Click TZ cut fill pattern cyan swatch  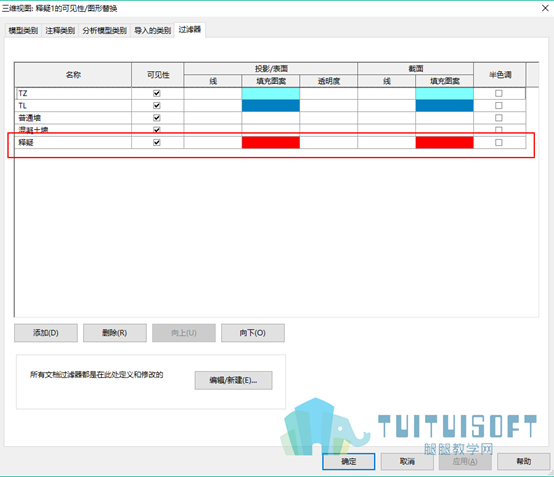point(444,93)
